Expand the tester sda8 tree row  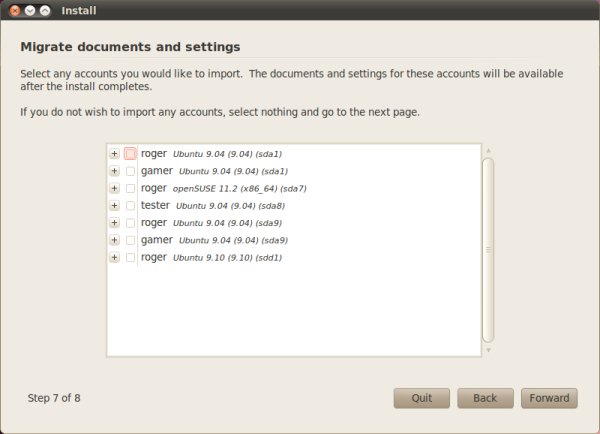[114, 205]
